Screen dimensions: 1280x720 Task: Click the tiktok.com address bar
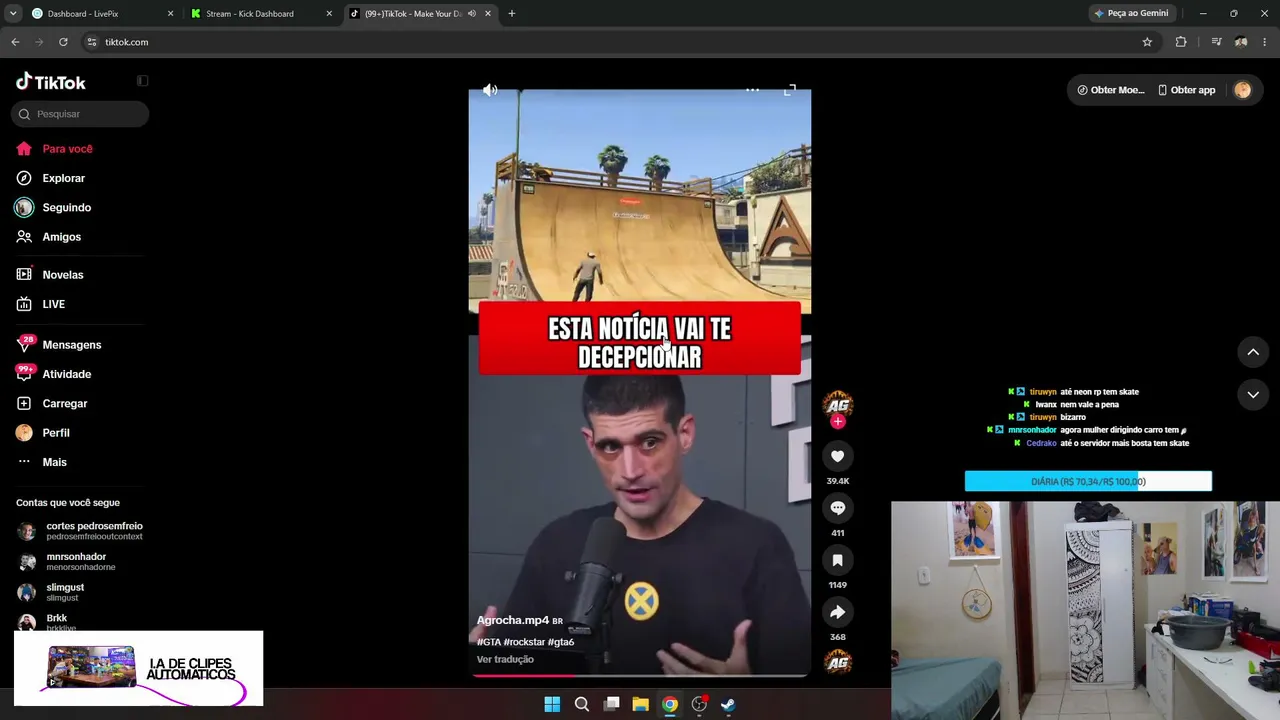click(x=618, y=42)
